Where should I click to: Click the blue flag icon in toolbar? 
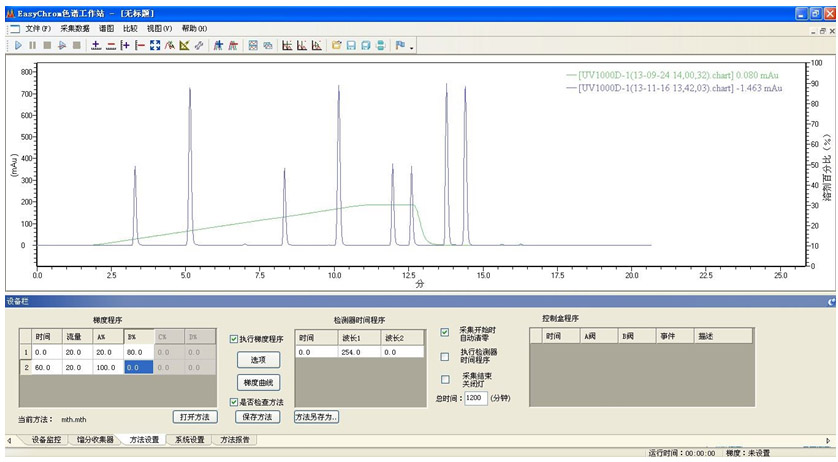tap(400, 46)
